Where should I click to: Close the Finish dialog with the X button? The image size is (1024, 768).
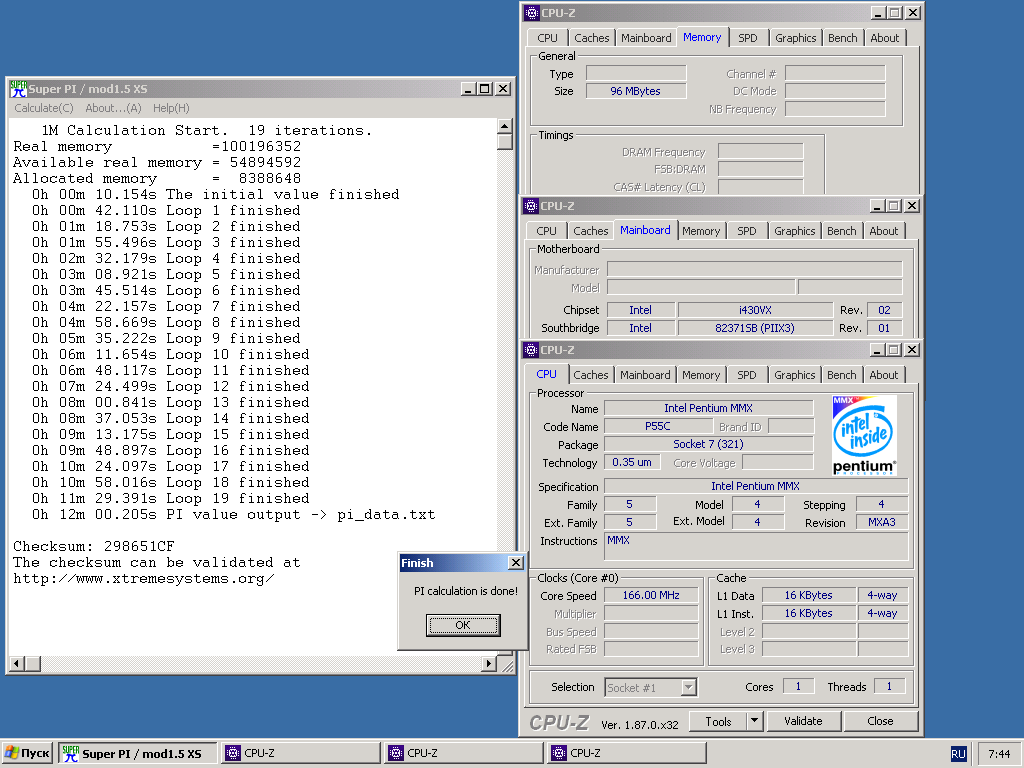[x=515, y=563]
